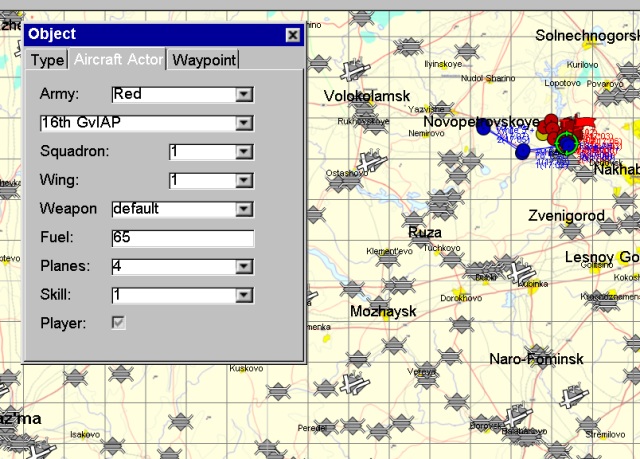The image size is (640, 459).
Task: Open the Army dropdown showing Red
Action: point(243,95)
